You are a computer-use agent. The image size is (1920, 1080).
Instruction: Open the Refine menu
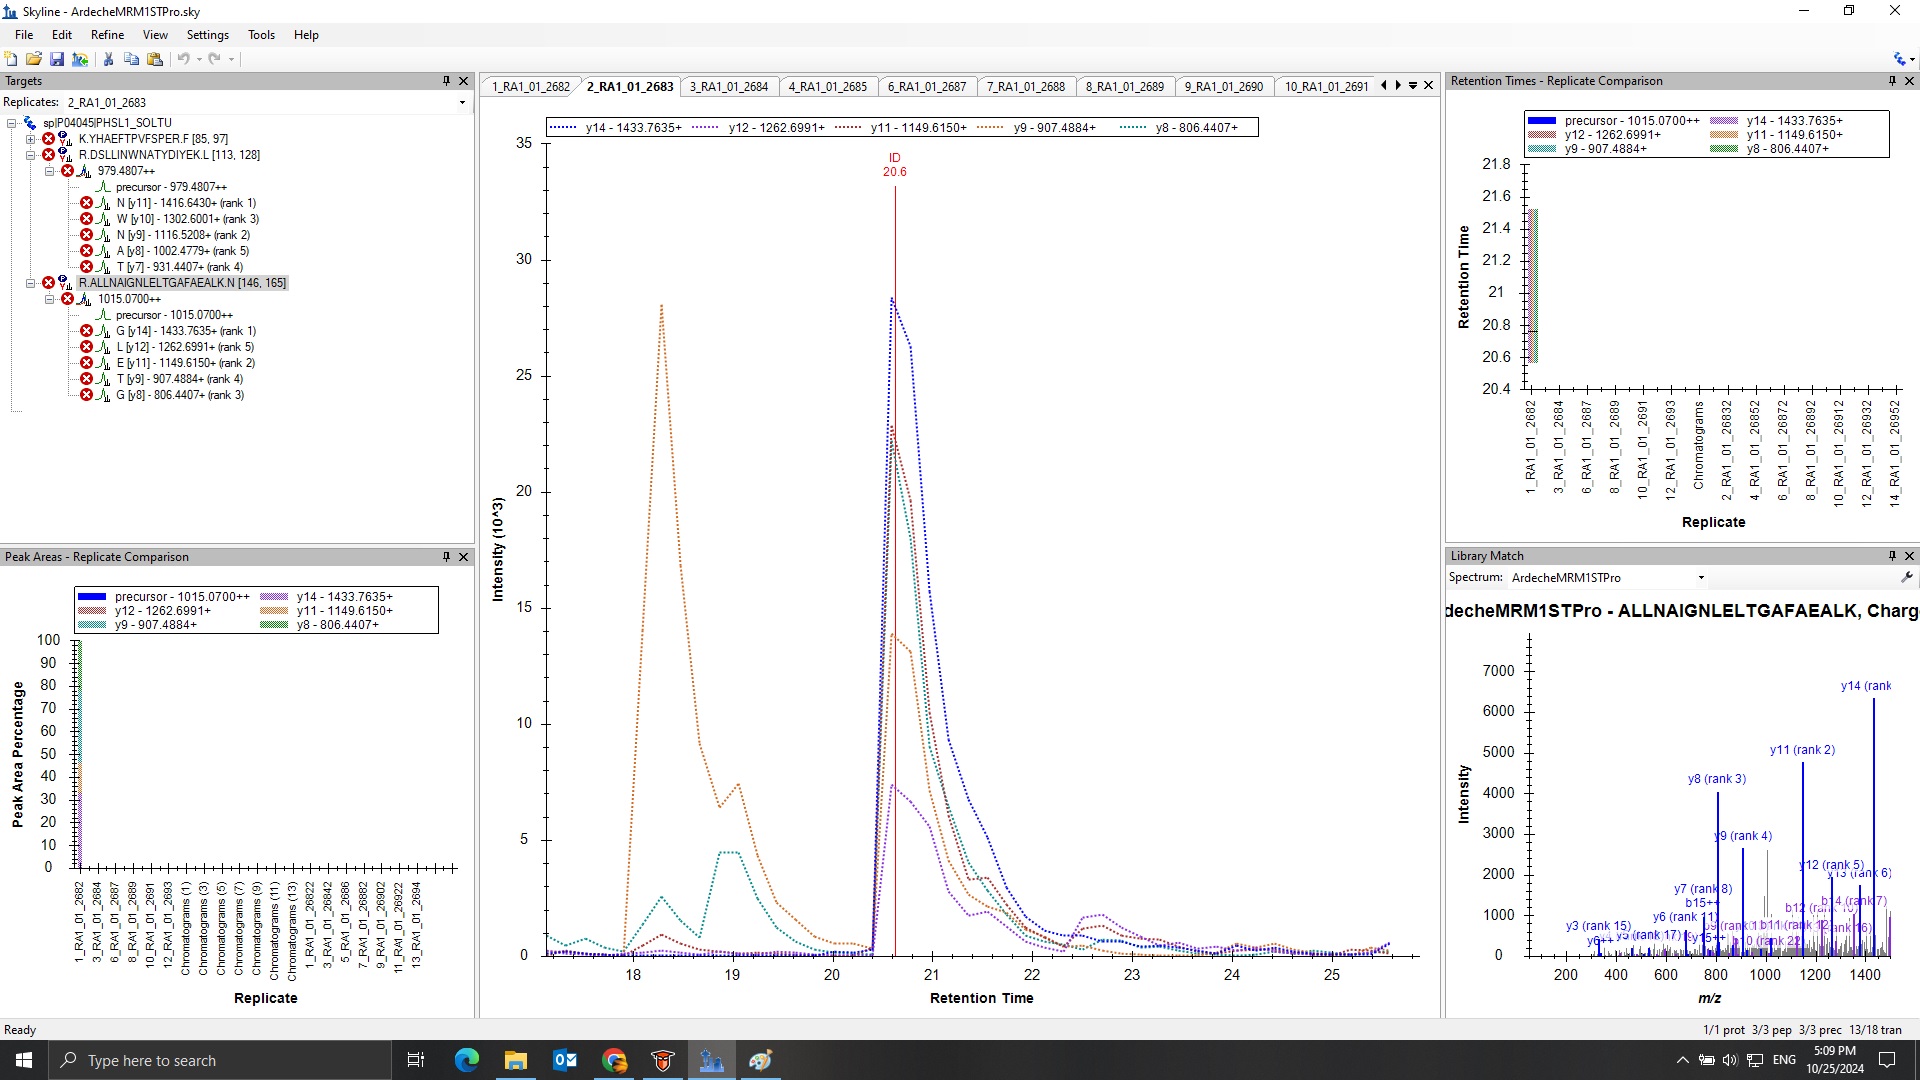107,35
